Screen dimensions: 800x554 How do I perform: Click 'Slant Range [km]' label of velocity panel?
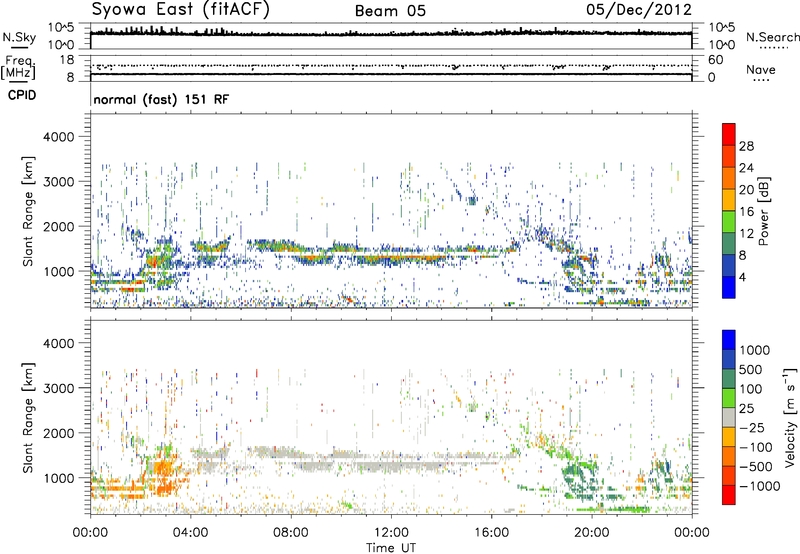(x=28, y=418)
